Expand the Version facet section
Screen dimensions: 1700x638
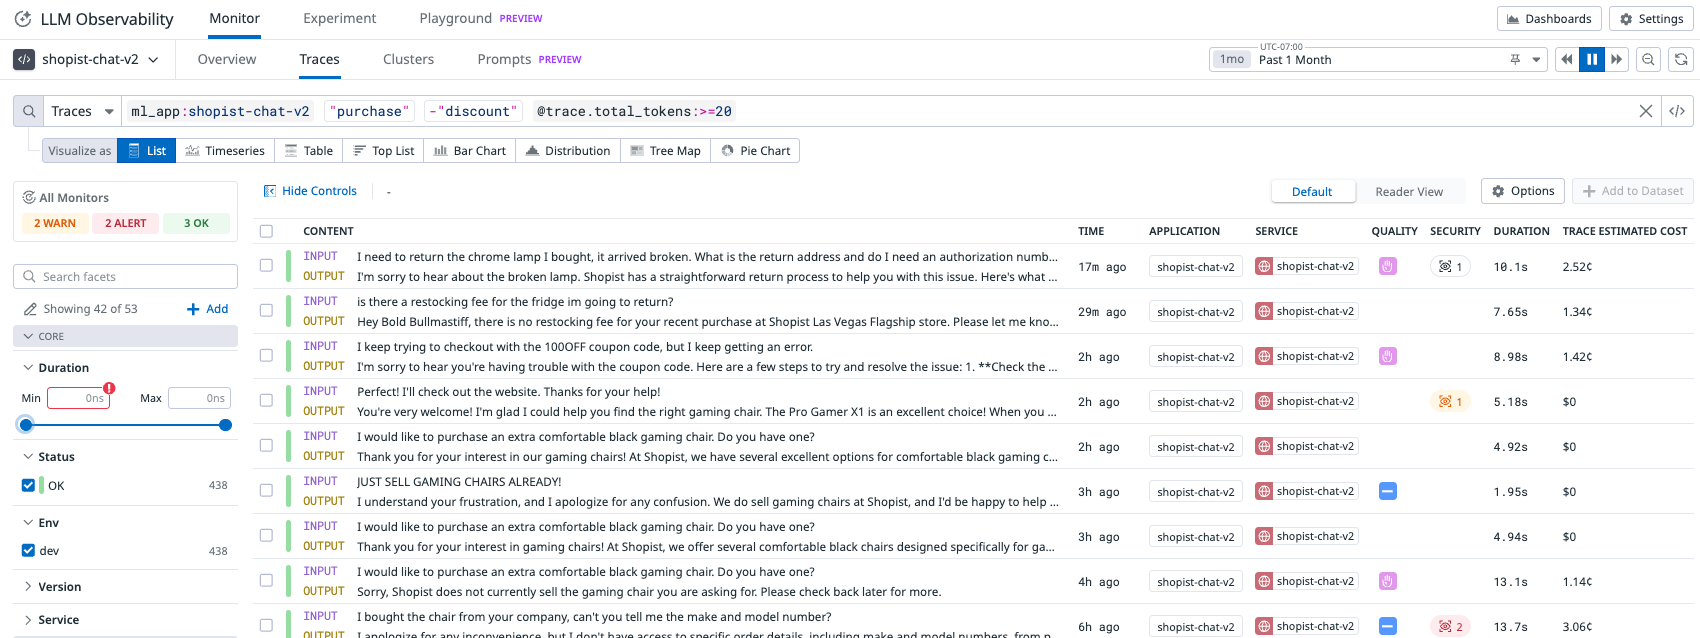coord(59,587)
